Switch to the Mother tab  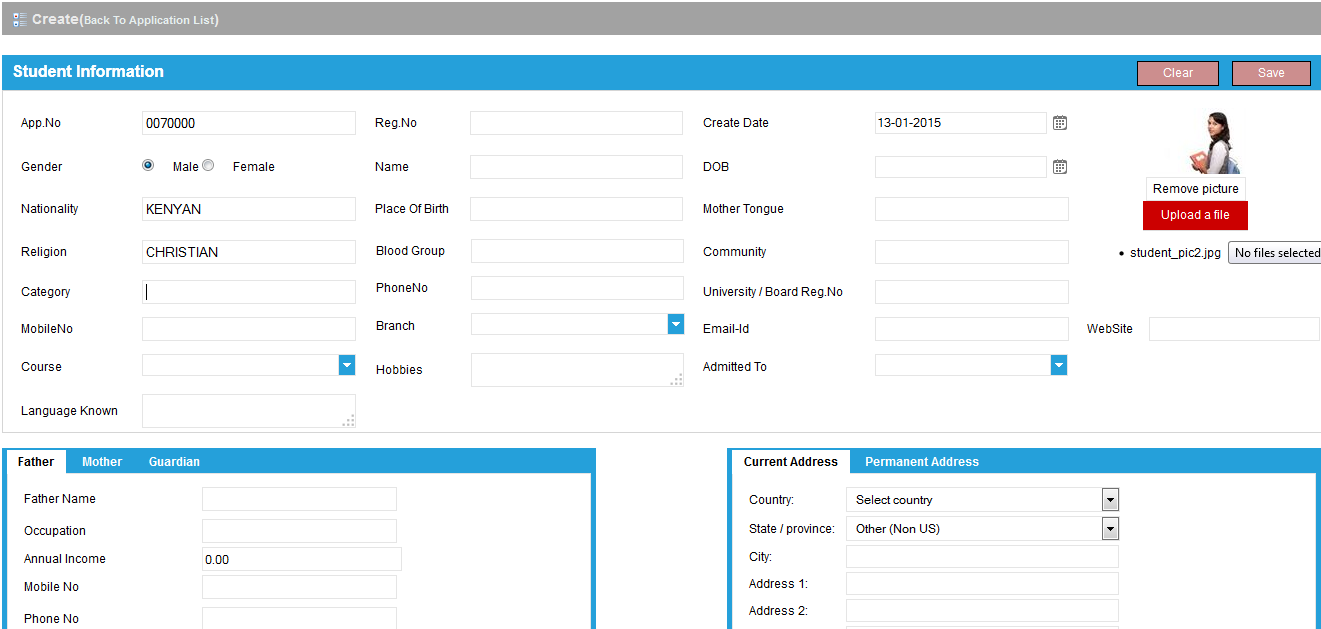click(102, 462)
